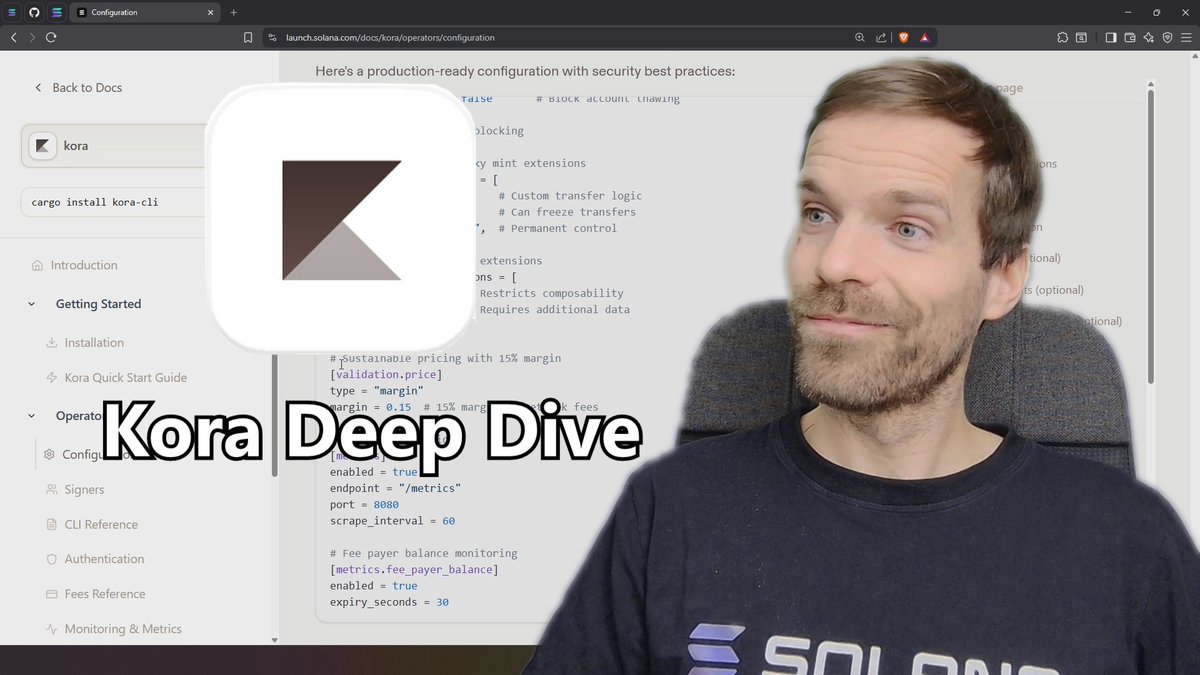The height and width of the screenshot is (675, 1200).
Task: Open tab search icon next to extensions
Action: point(1081,37)
